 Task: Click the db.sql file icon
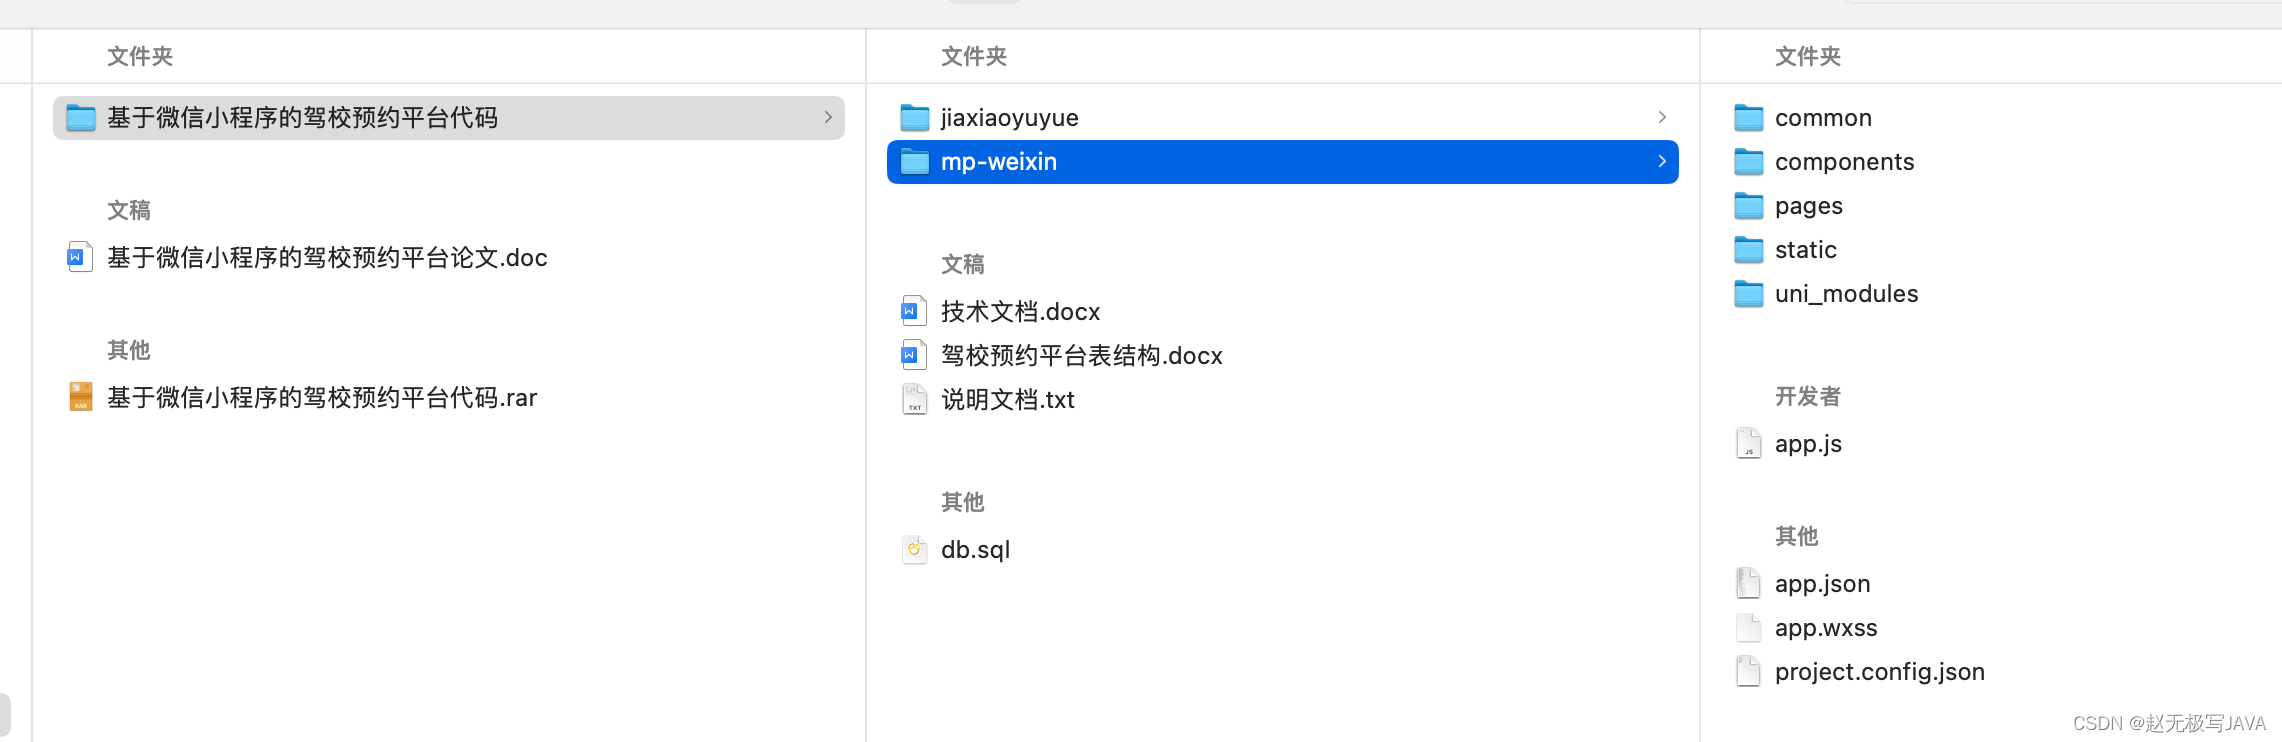click(x=914, y=549)
